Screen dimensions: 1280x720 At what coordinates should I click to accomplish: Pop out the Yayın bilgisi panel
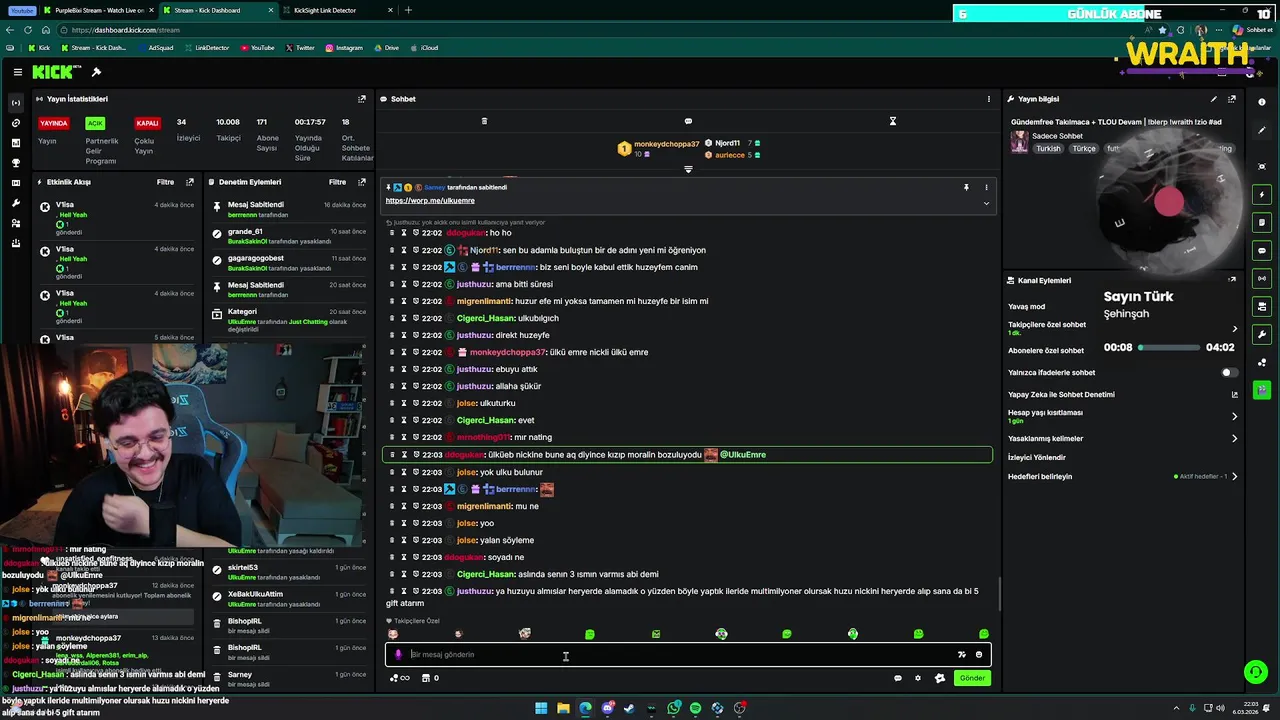[1232, 99]
